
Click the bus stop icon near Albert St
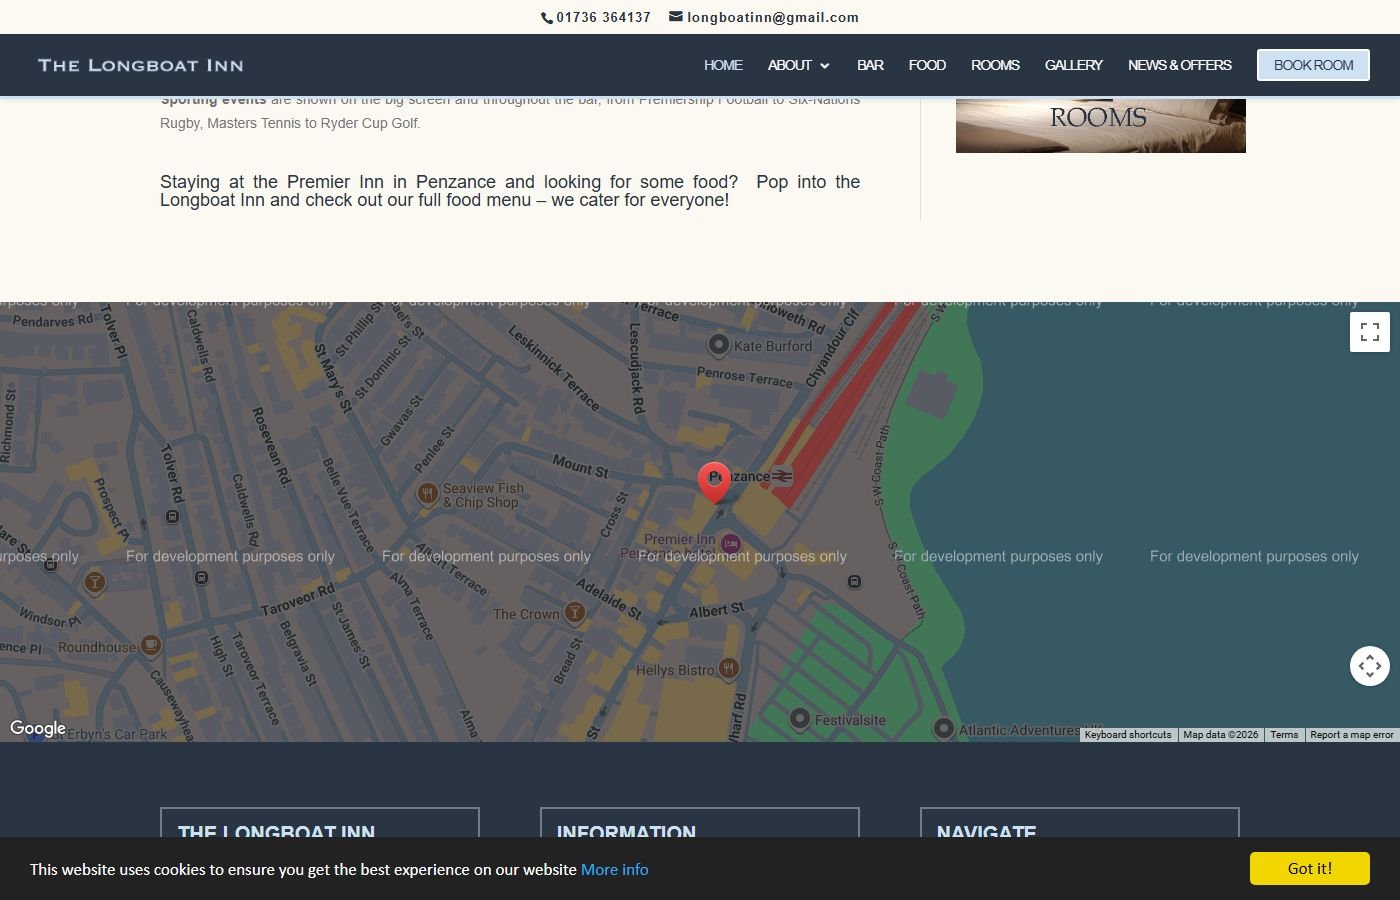854,581
